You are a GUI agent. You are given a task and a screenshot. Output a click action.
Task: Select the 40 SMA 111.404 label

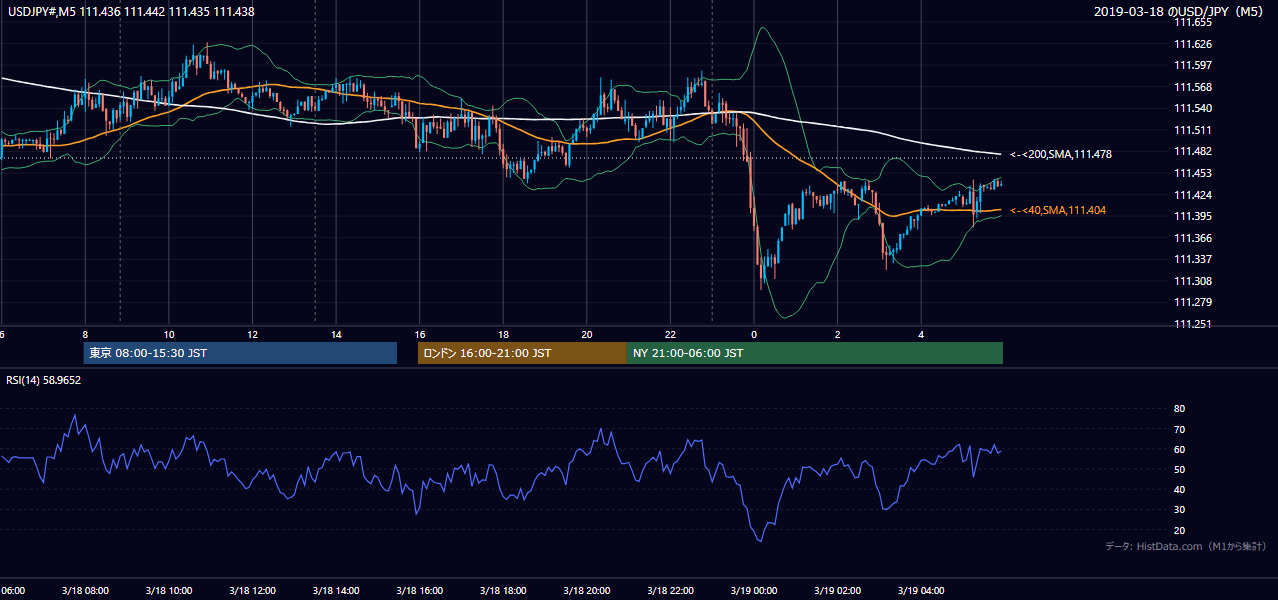(x=1058, y=210)
